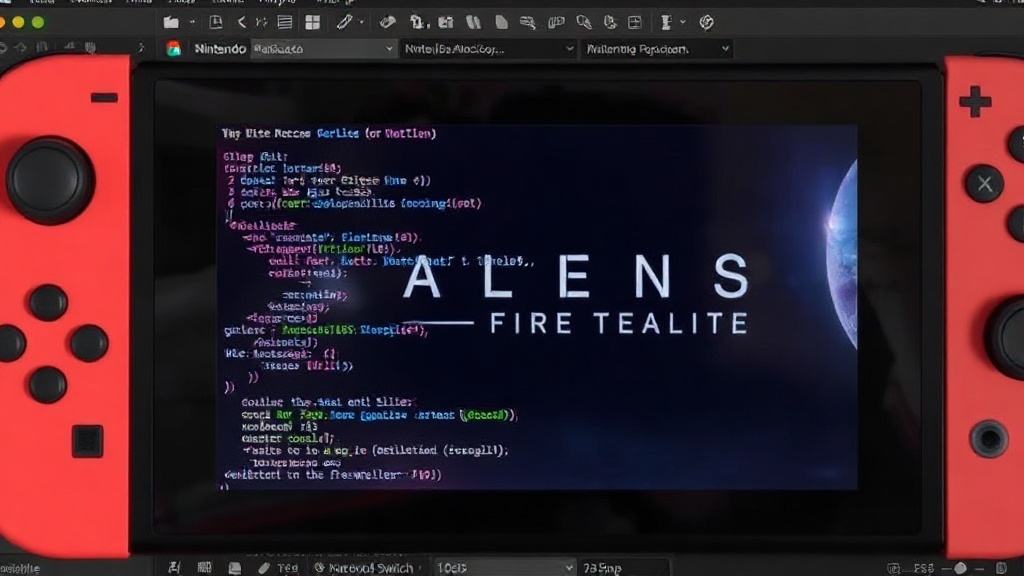Click the X button on right Joy-Con
This screenshot has height=576, width=1024.
coord(985,184)
